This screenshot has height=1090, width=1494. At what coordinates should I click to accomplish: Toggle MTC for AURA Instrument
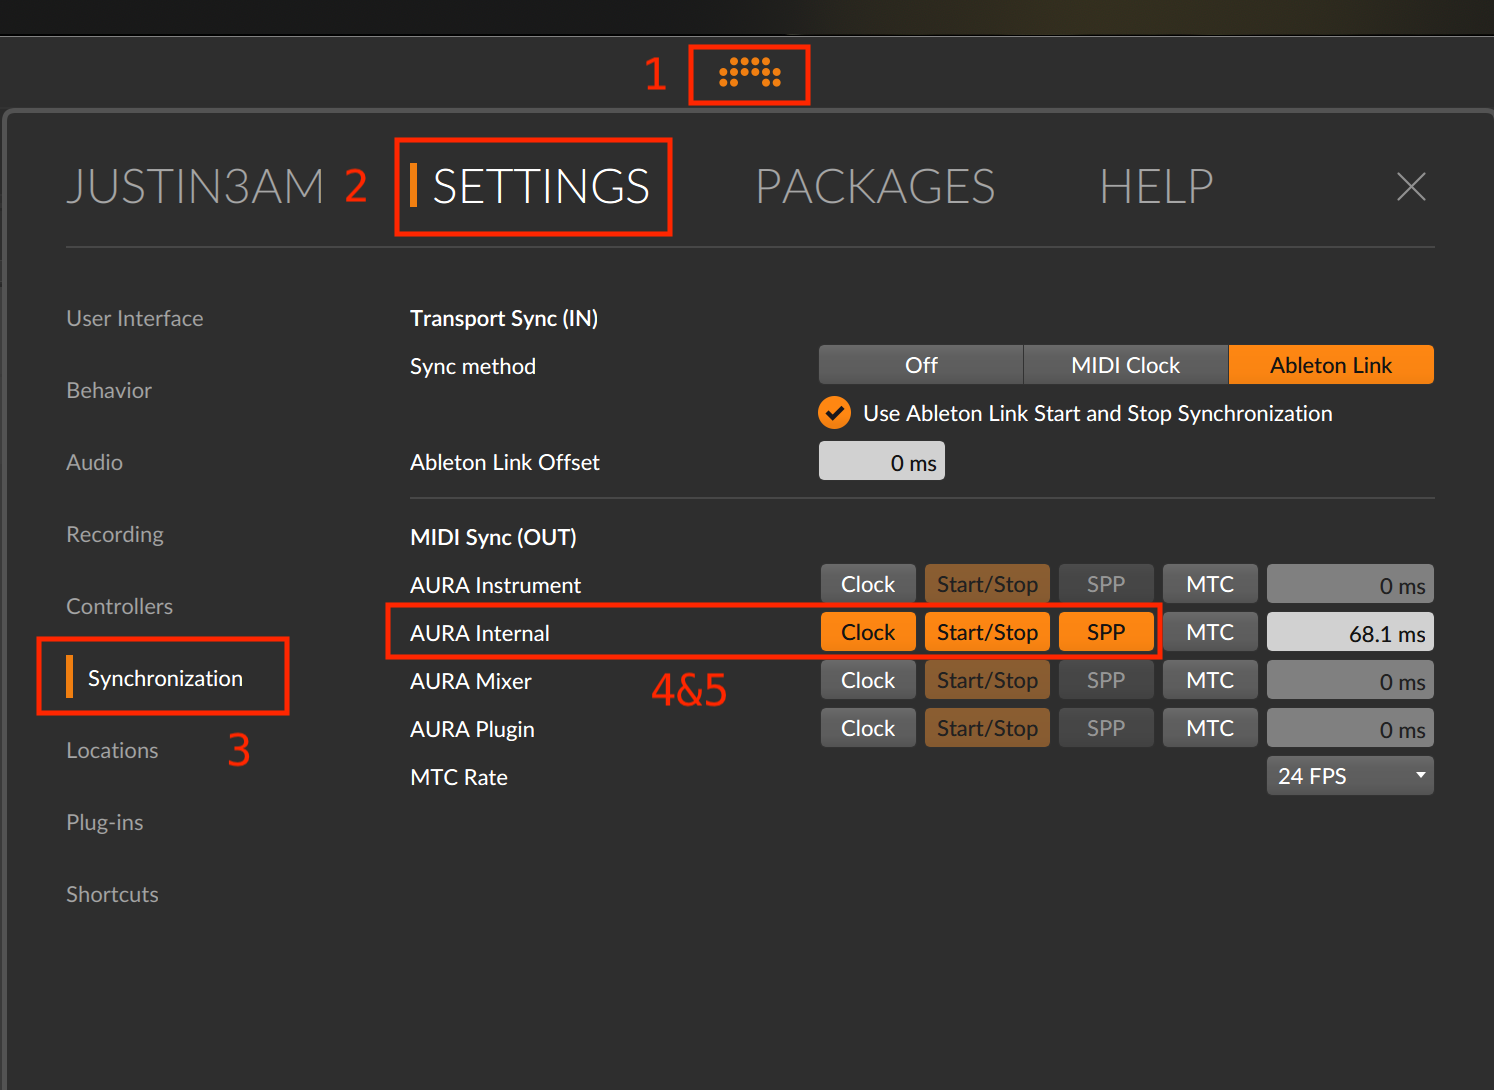point(1210,584)
